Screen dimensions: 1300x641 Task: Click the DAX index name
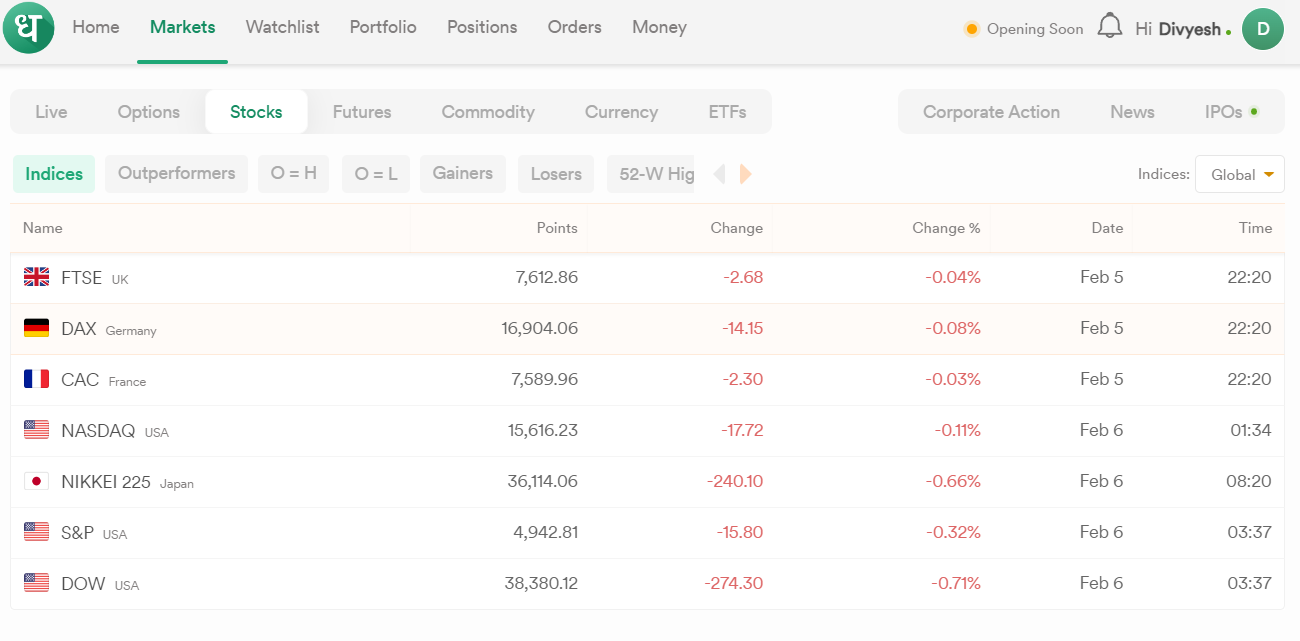pos(79,329)
